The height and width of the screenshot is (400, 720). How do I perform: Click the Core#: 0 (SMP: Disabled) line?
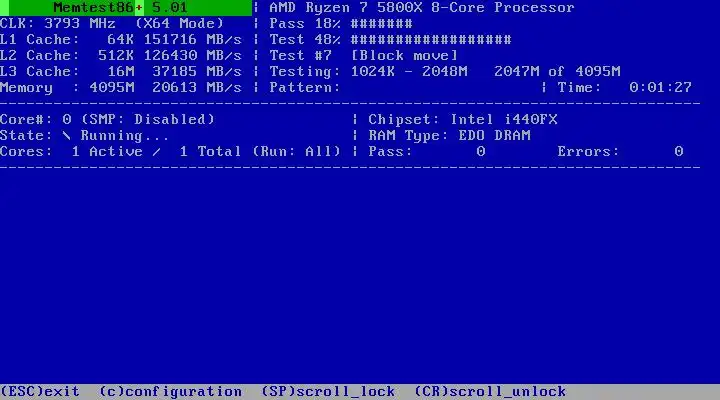(107, 119)
